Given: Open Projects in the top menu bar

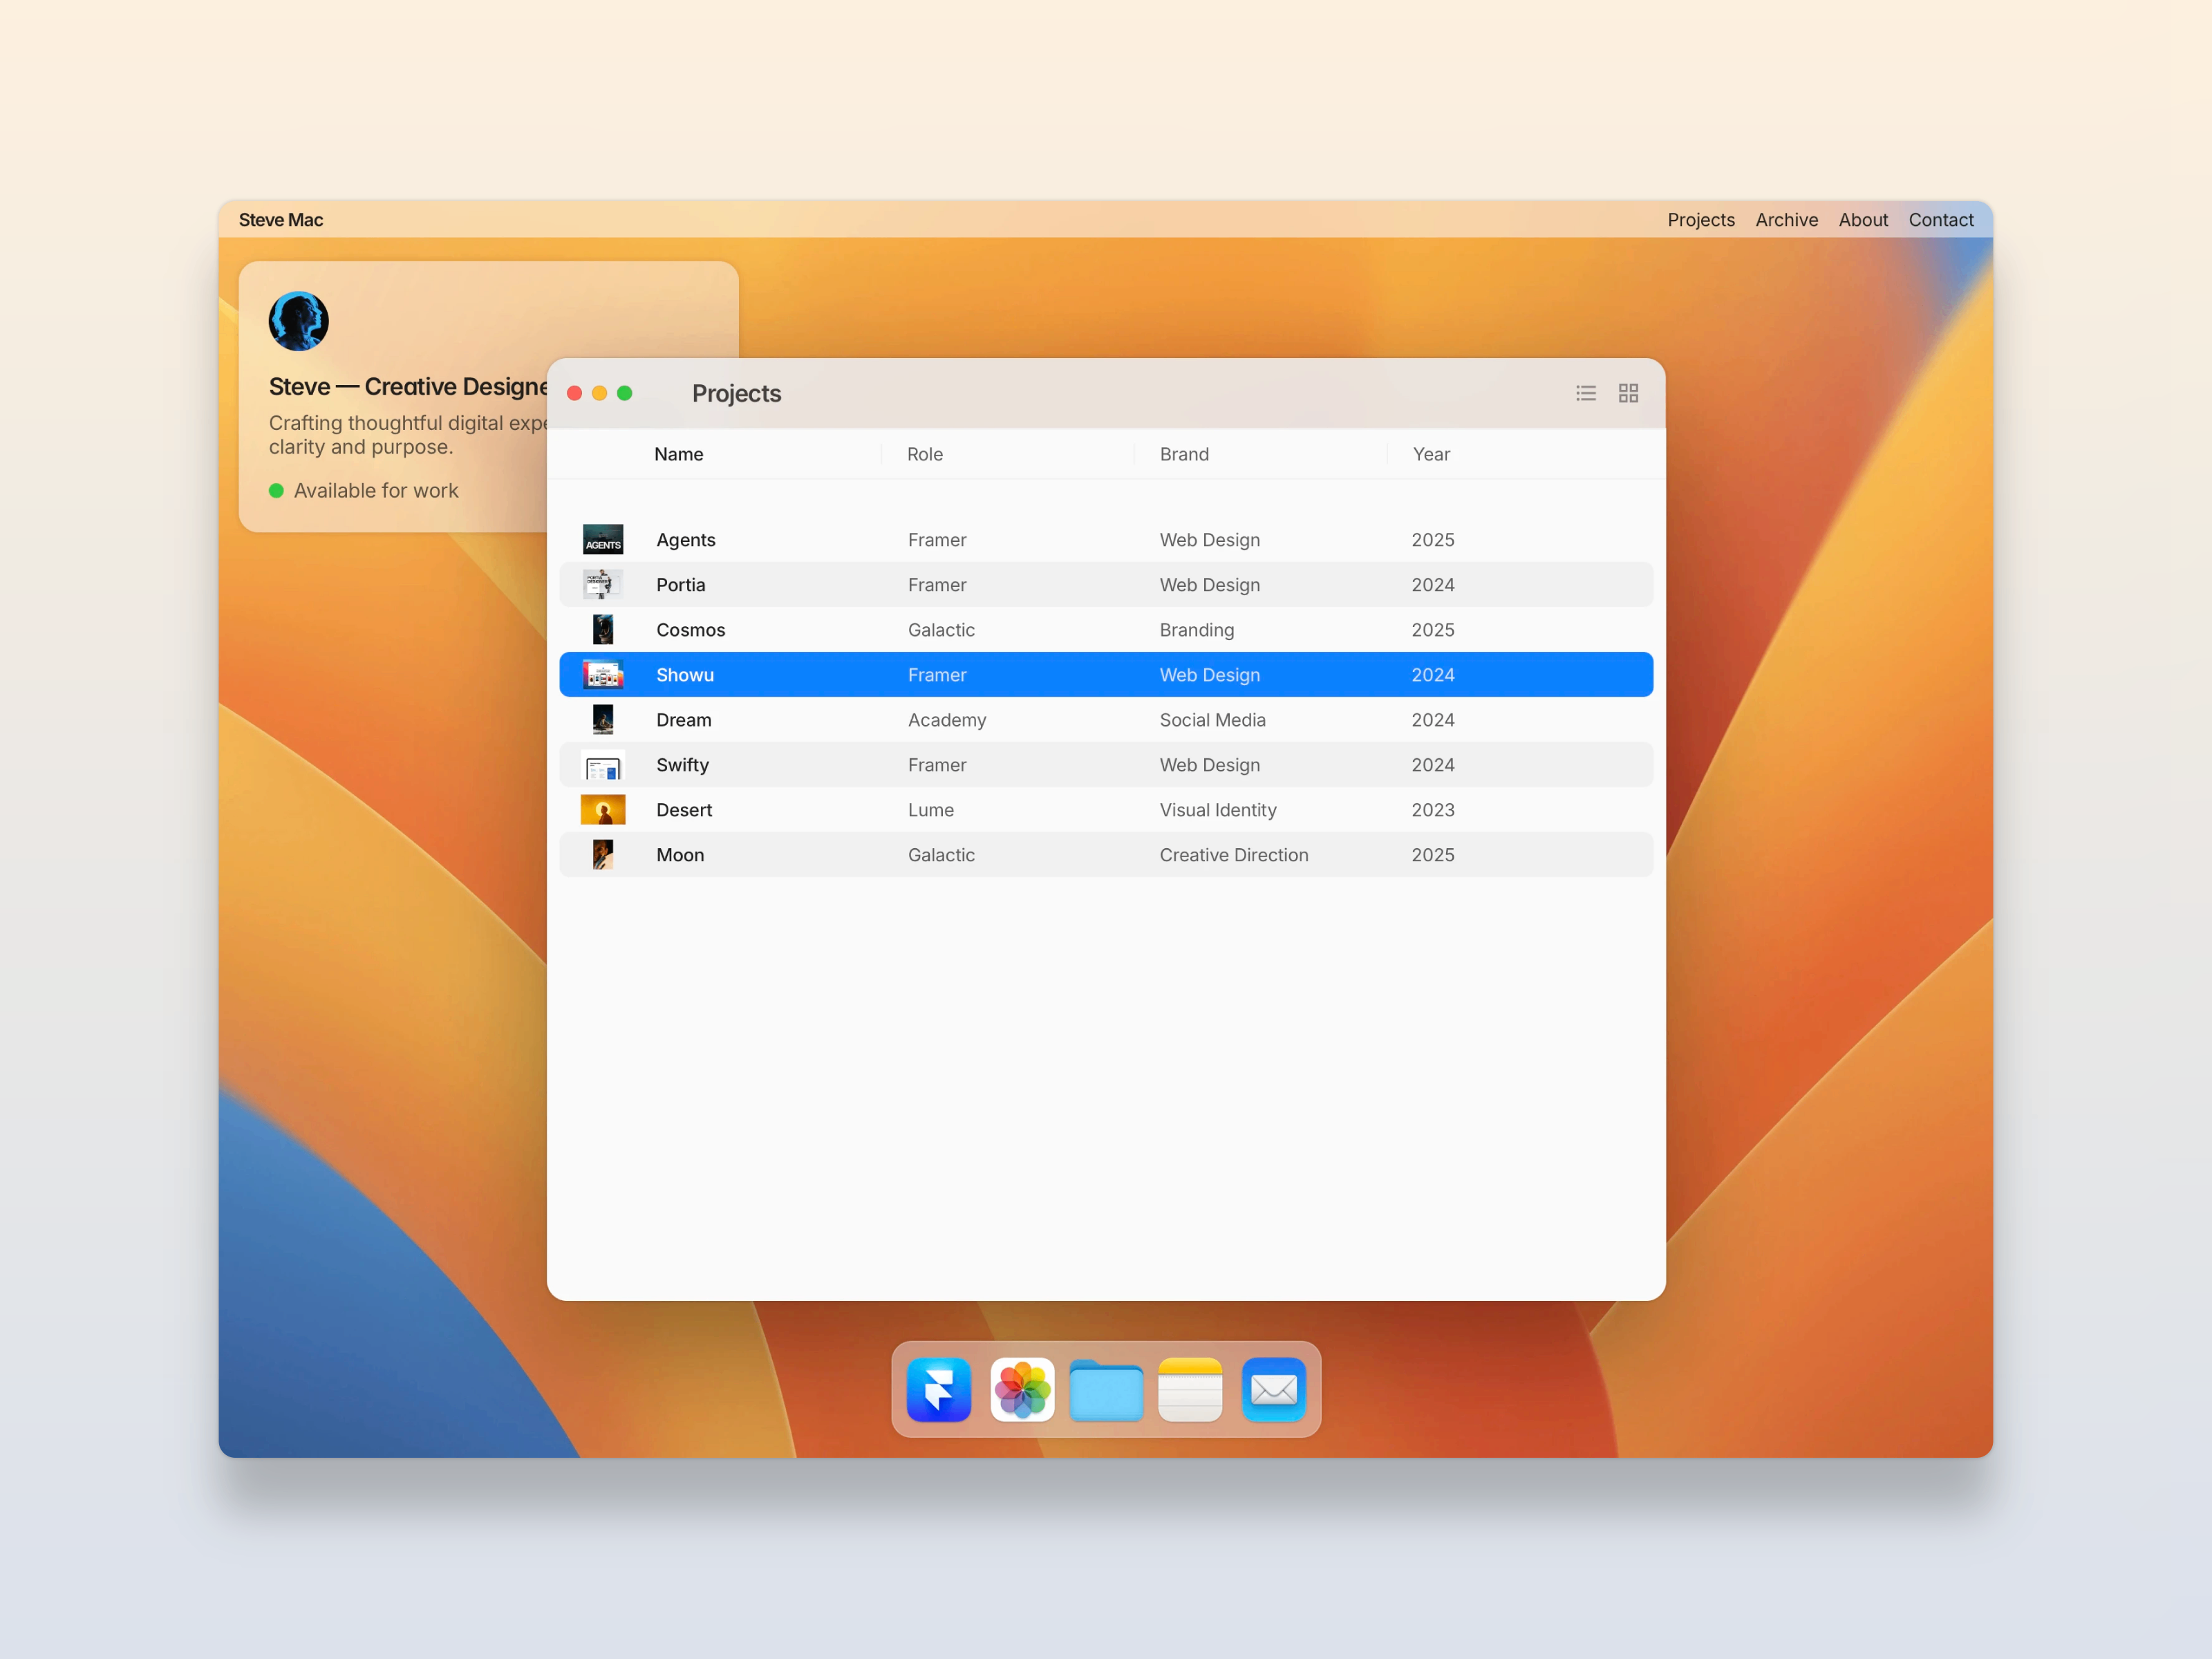Looking at the screenshot, I should [1701, 220].
